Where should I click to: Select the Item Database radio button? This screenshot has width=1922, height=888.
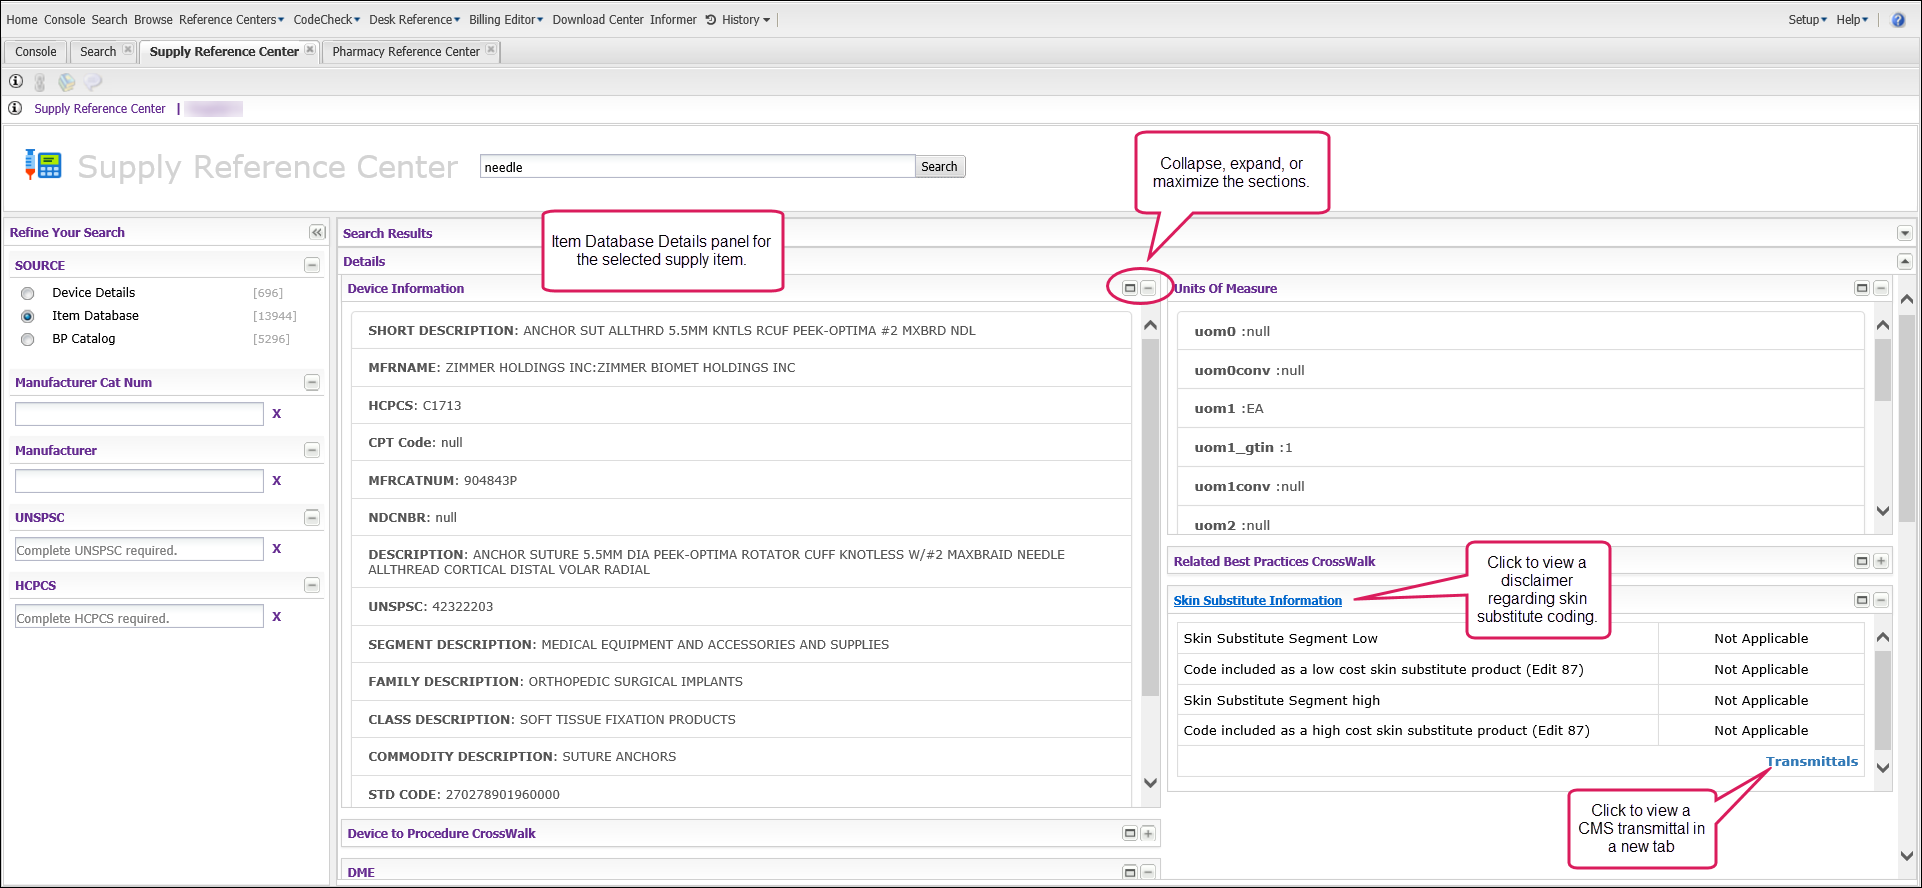[x=28, y=316]
